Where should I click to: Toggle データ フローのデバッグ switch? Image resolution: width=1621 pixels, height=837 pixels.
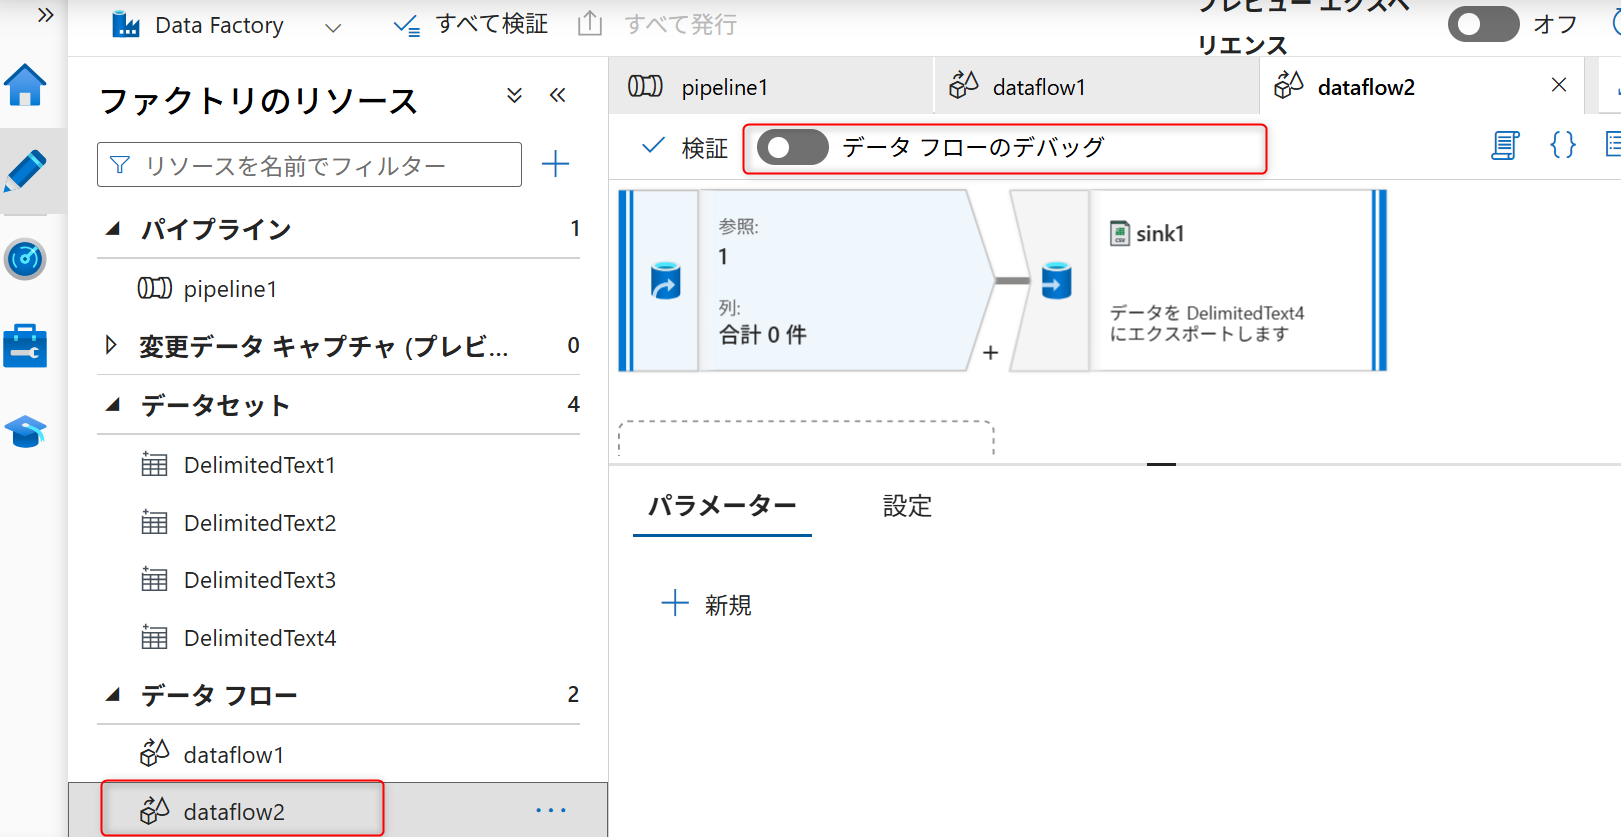coord(793,148)
